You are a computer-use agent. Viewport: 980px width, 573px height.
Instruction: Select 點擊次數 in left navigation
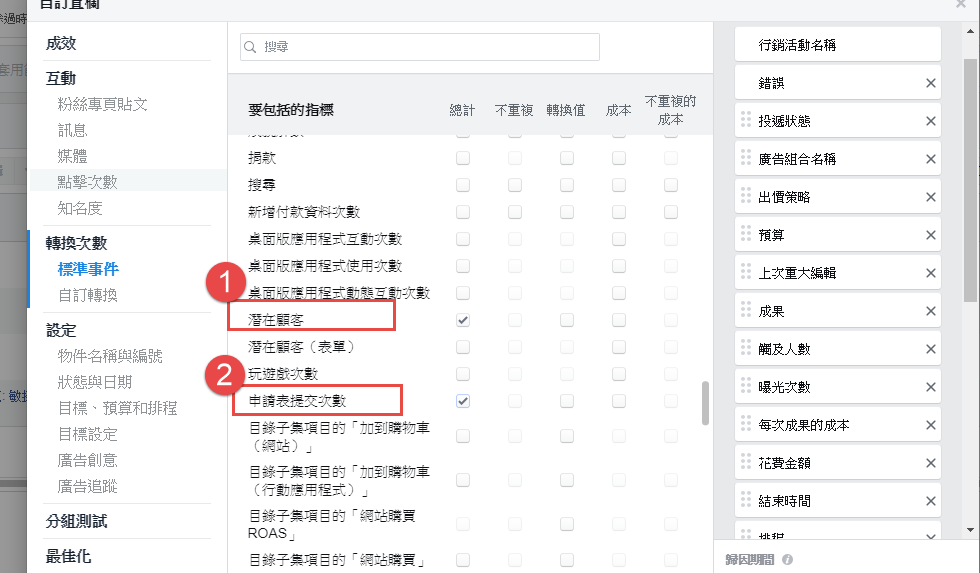coord(88,182)
